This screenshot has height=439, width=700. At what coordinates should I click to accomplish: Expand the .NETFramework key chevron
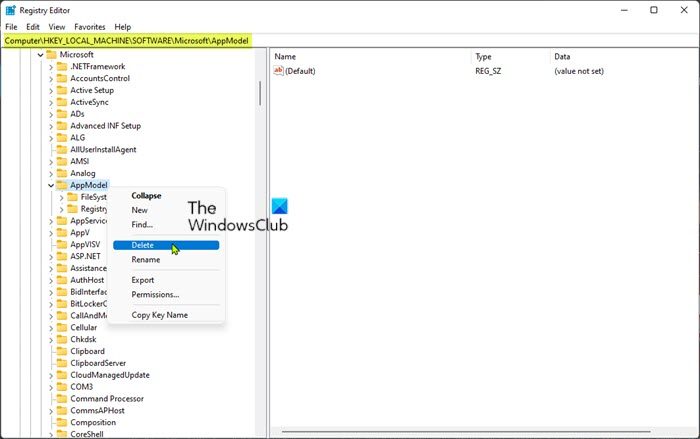[50, 67]
